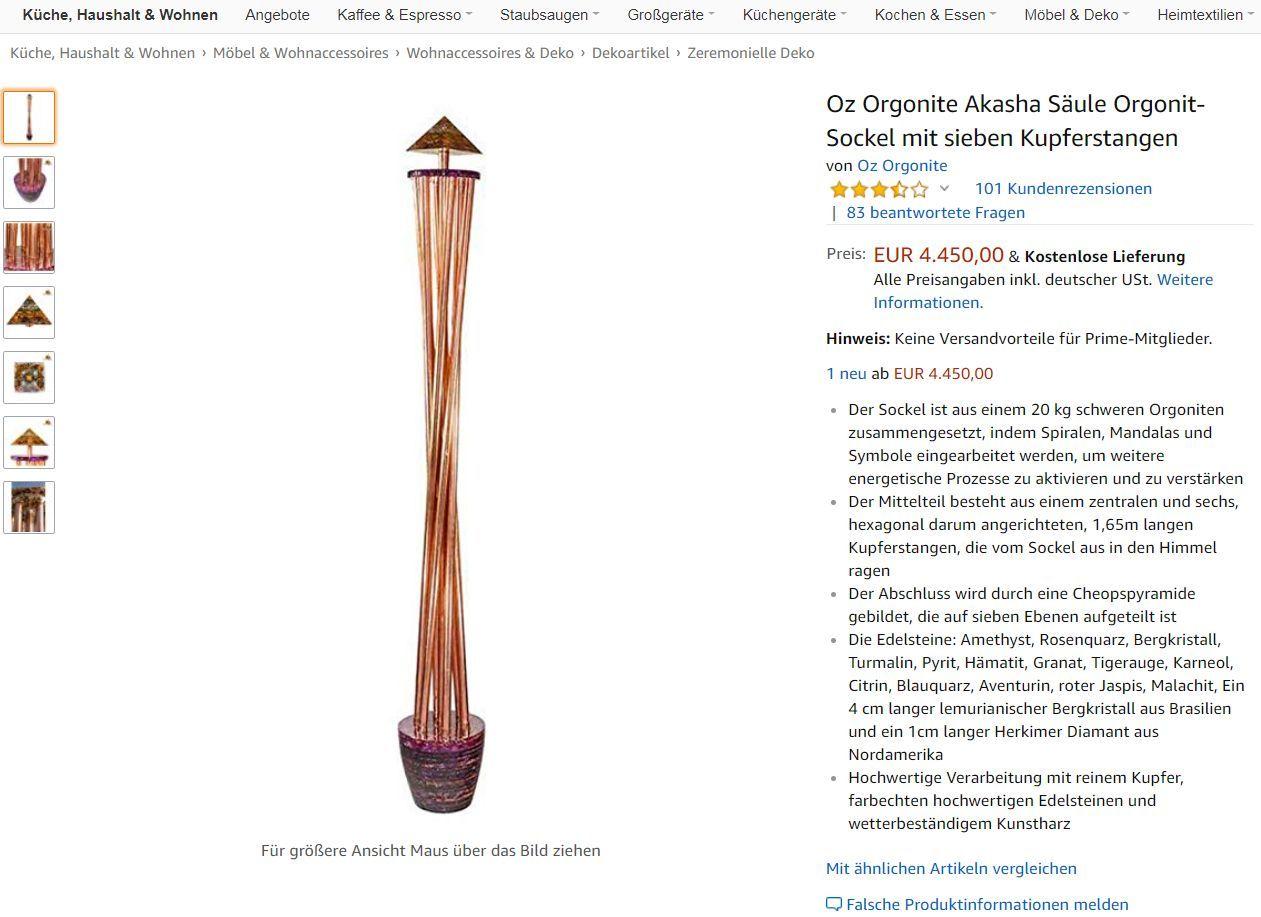Expand the Staubsaugen menu

click(549, 15)
